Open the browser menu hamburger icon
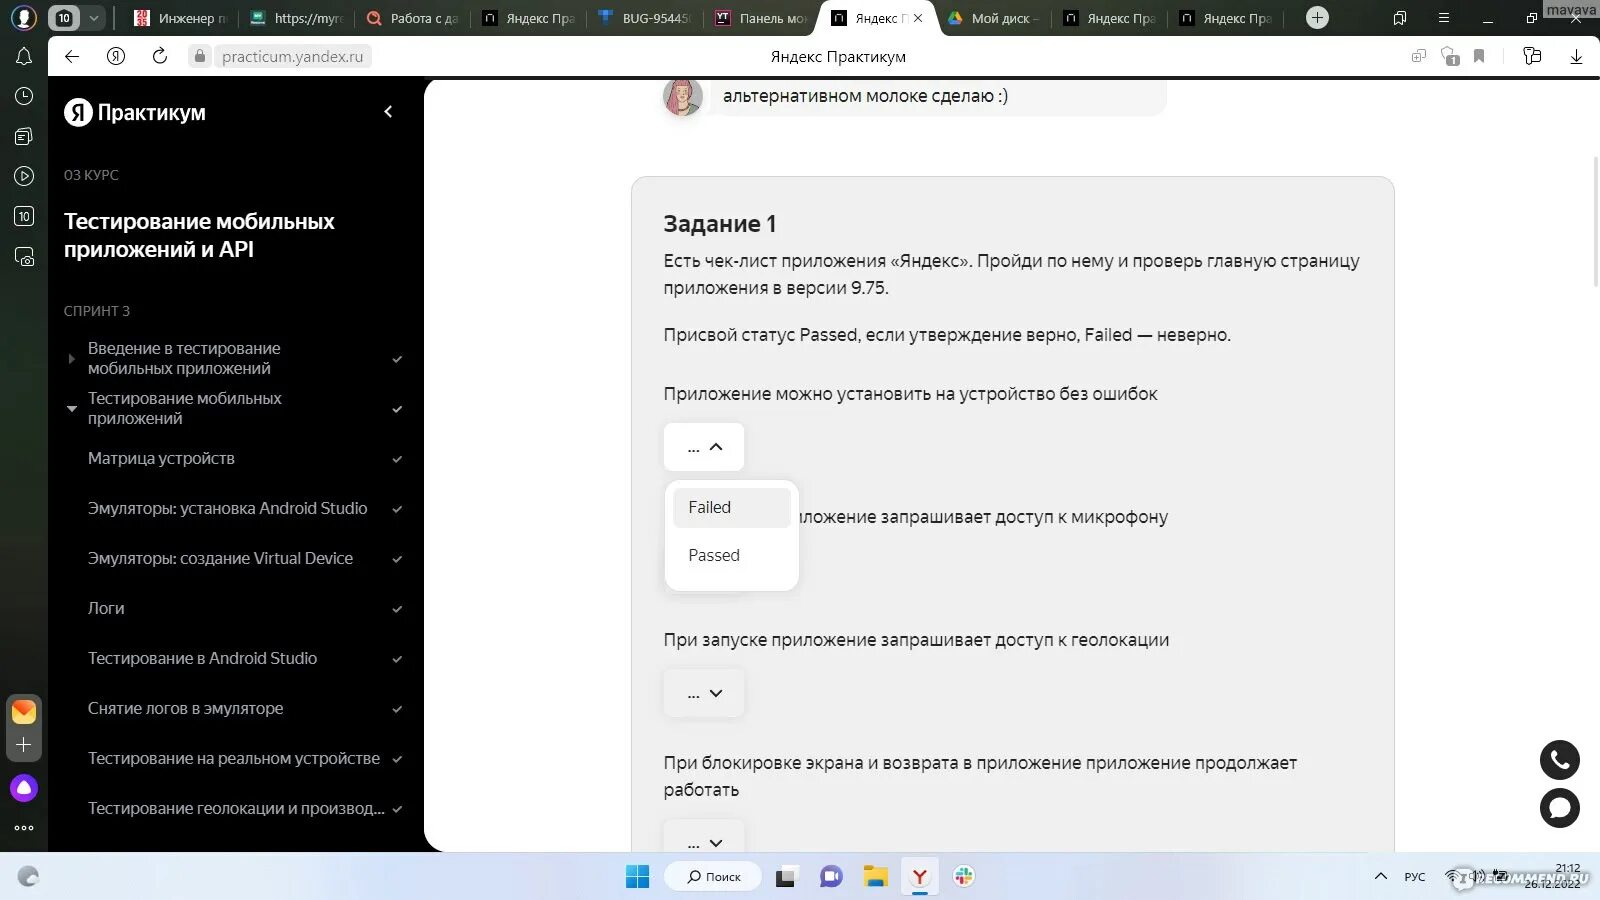 click(1444, 18)
